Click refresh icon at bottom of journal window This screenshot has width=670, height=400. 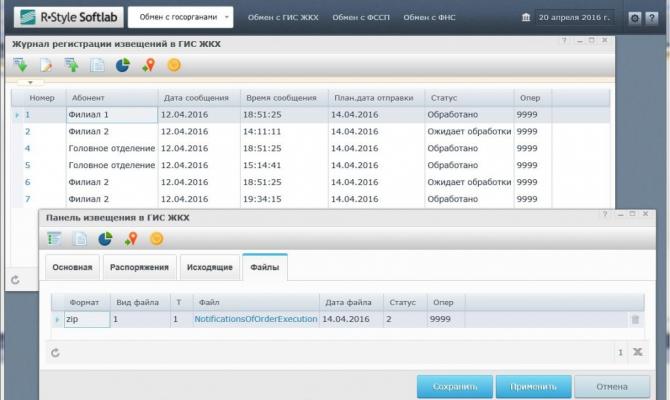pyautogui.click(x=15, y=280)
